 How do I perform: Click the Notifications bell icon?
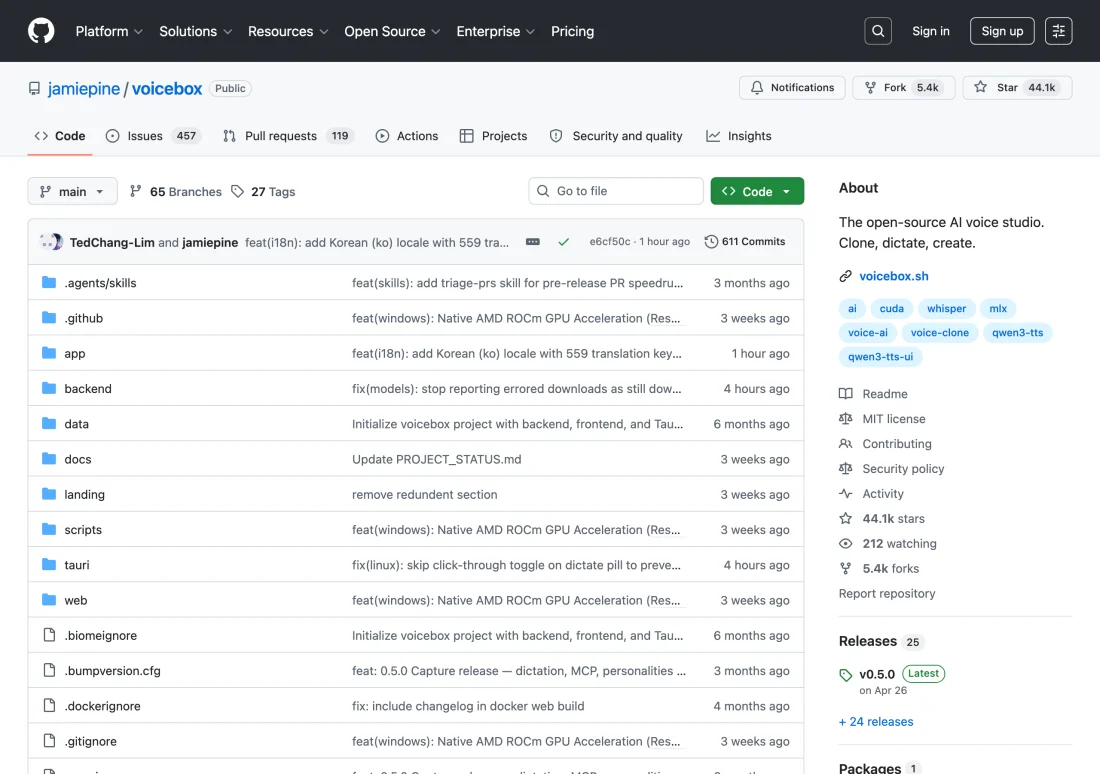coord(756,88)
